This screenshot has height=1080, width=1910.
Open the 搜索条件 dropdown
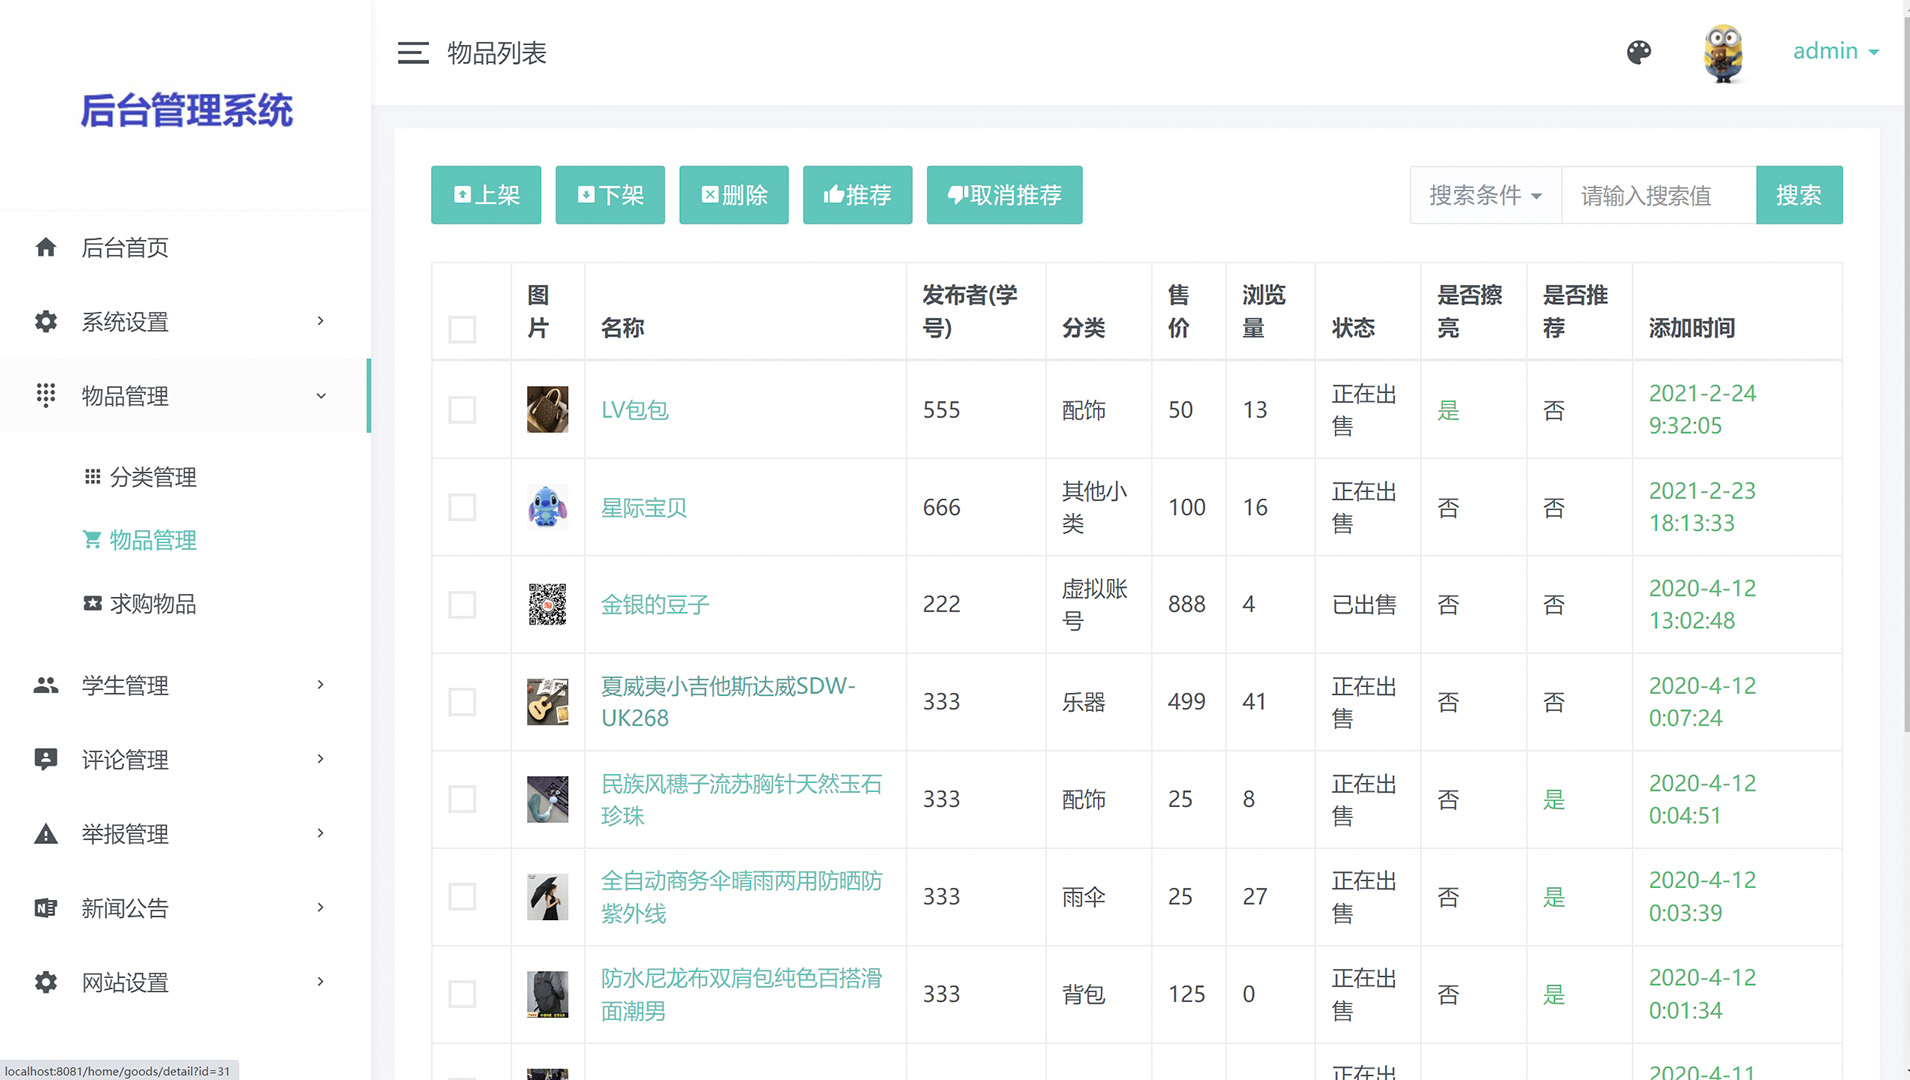[x=1485, y=195]
